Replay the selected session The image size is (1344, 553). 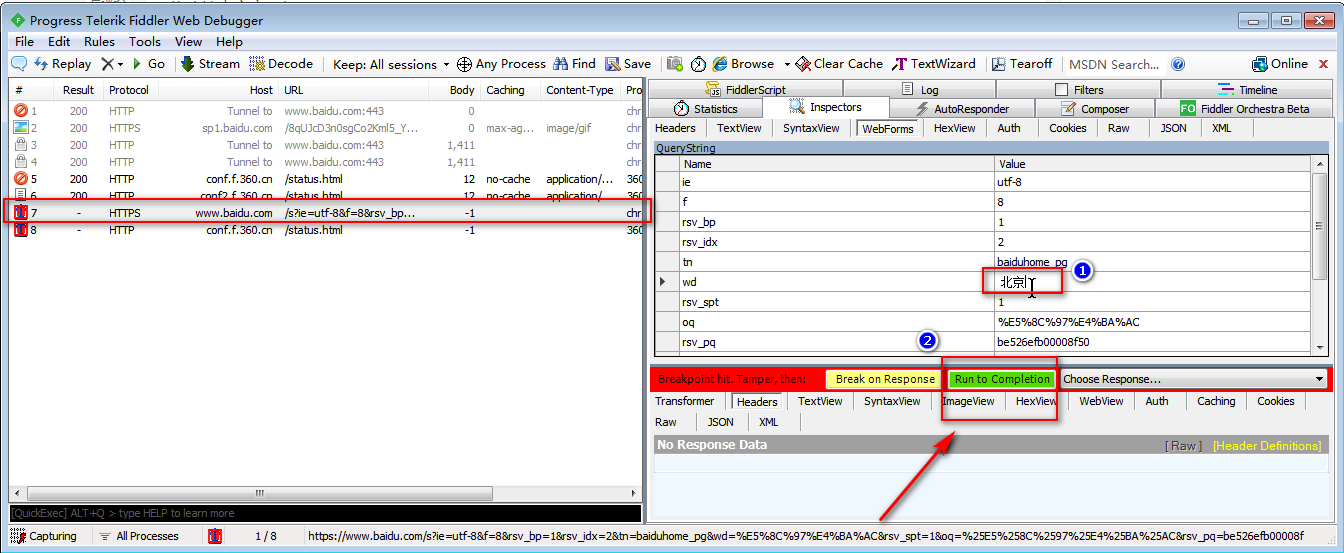pos(62,64)
